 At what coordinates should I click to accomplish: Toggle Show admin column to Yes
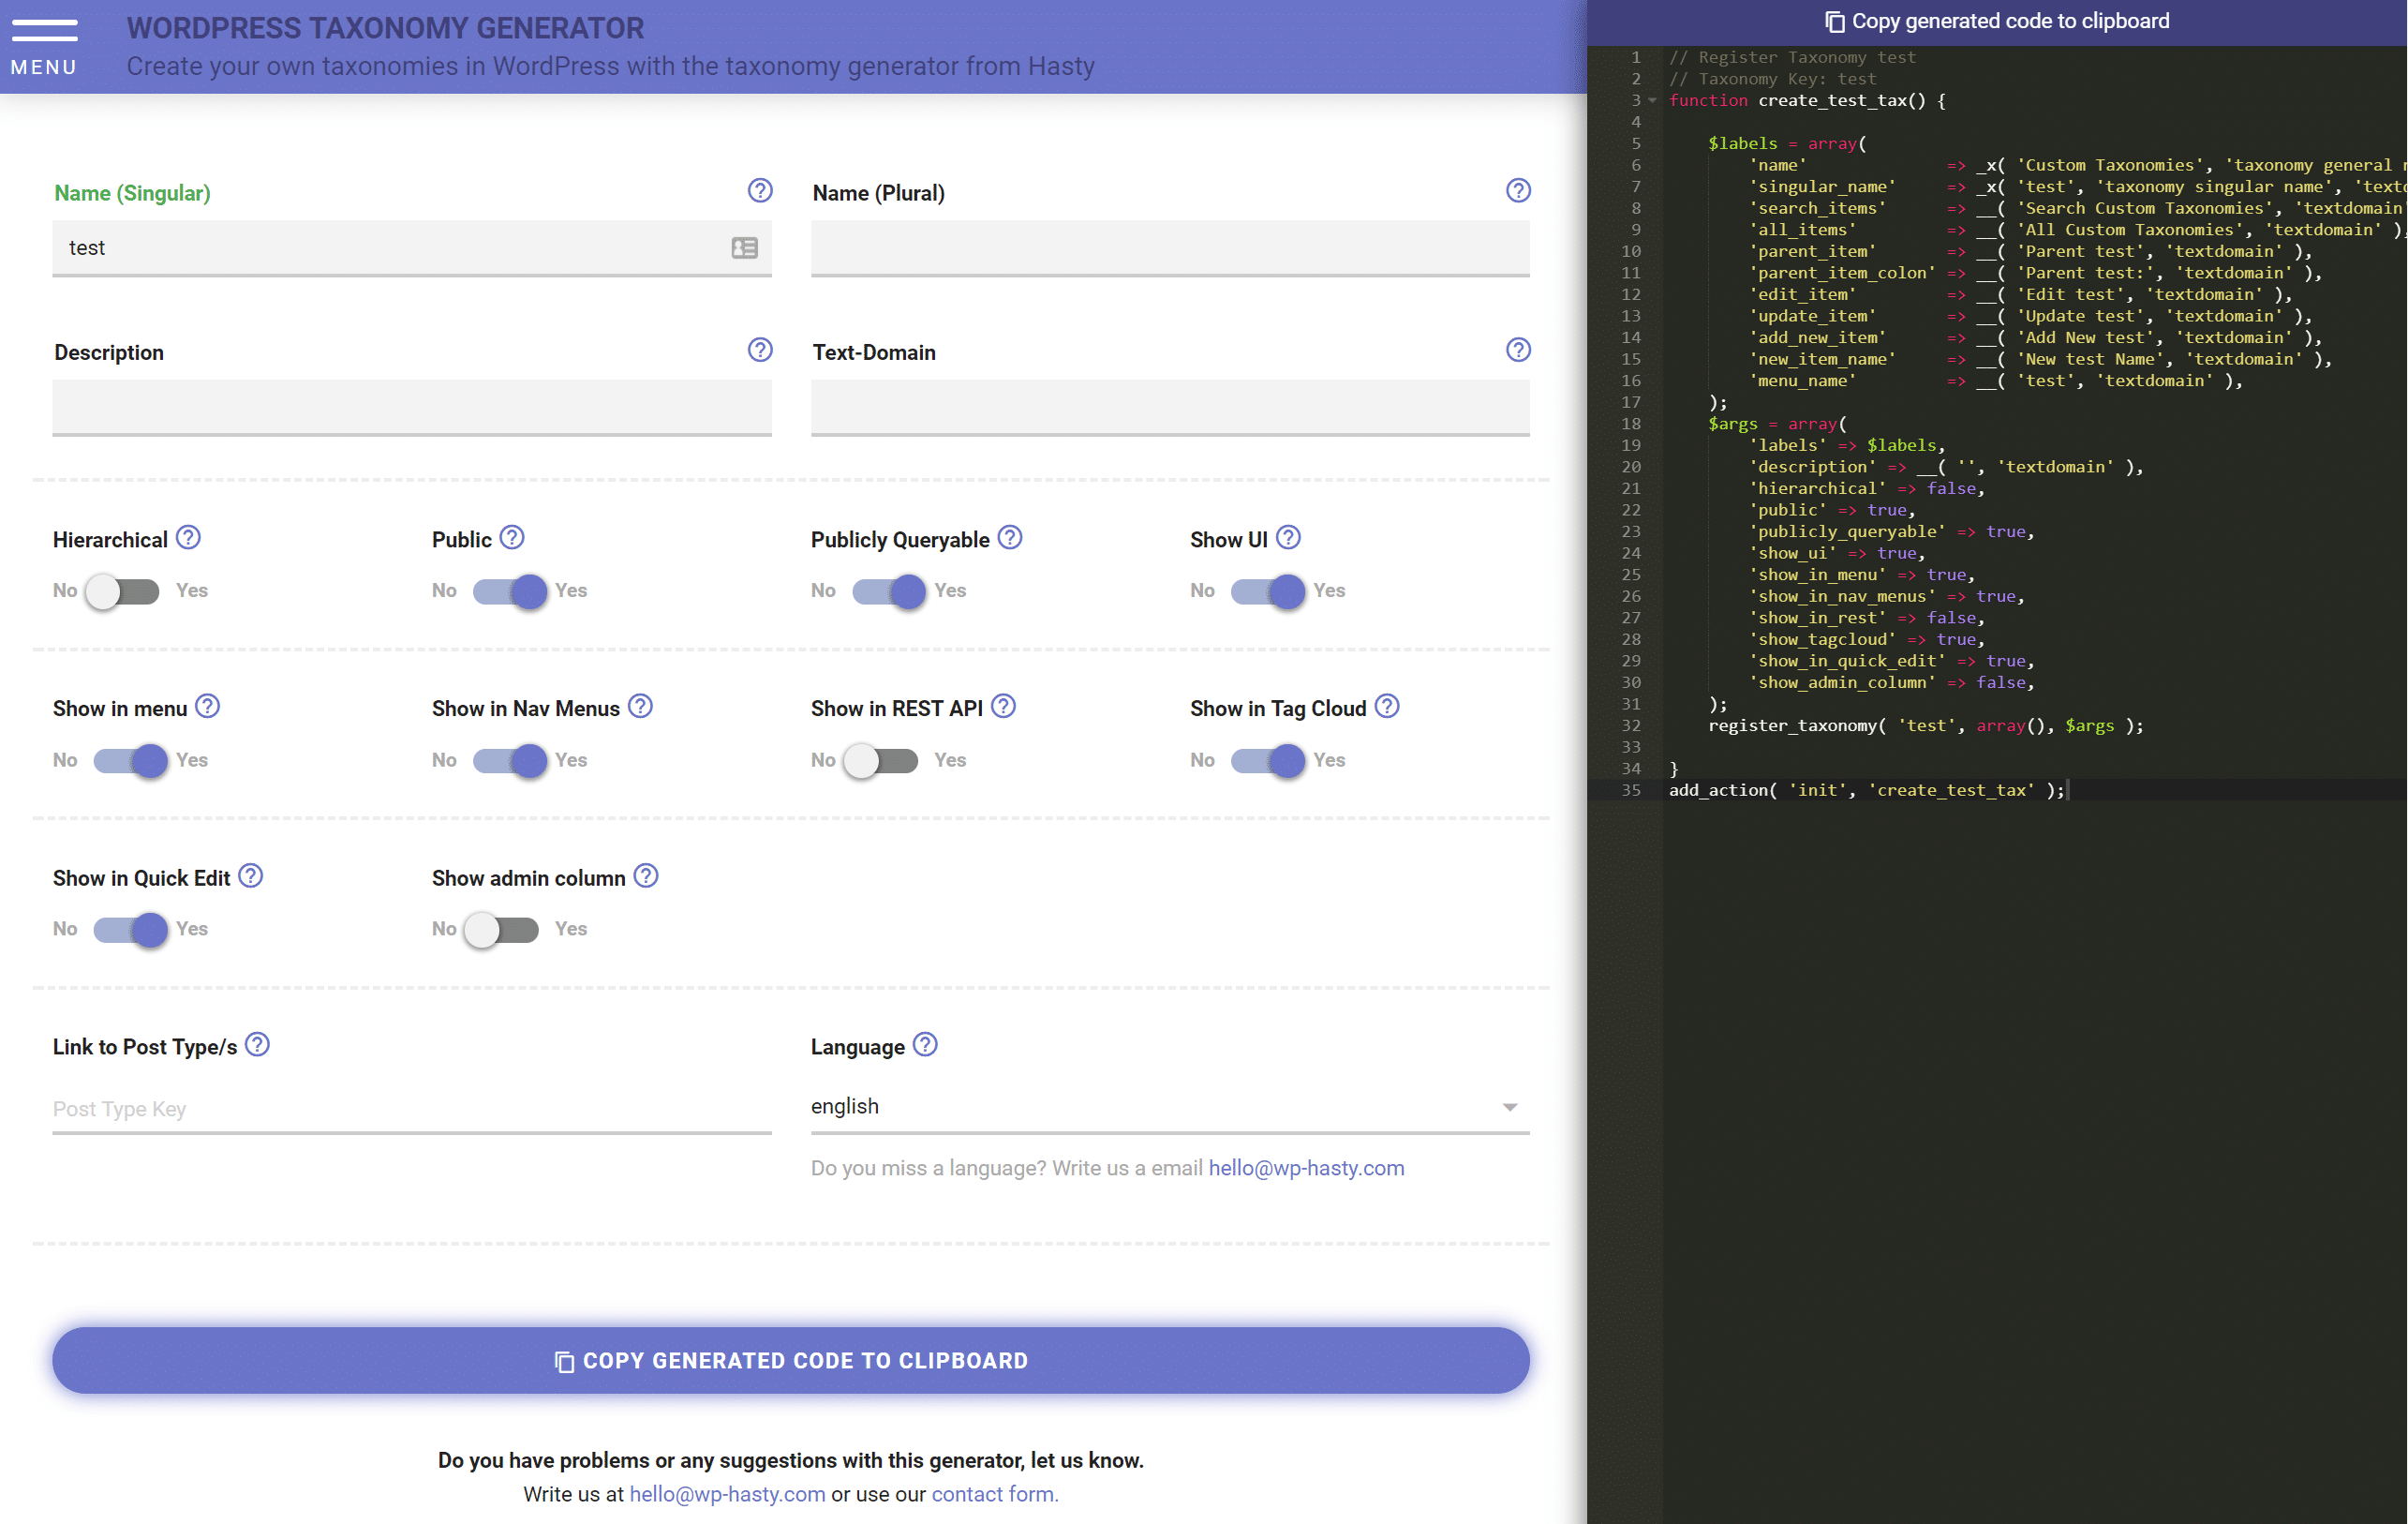click(x=504, y=929)
